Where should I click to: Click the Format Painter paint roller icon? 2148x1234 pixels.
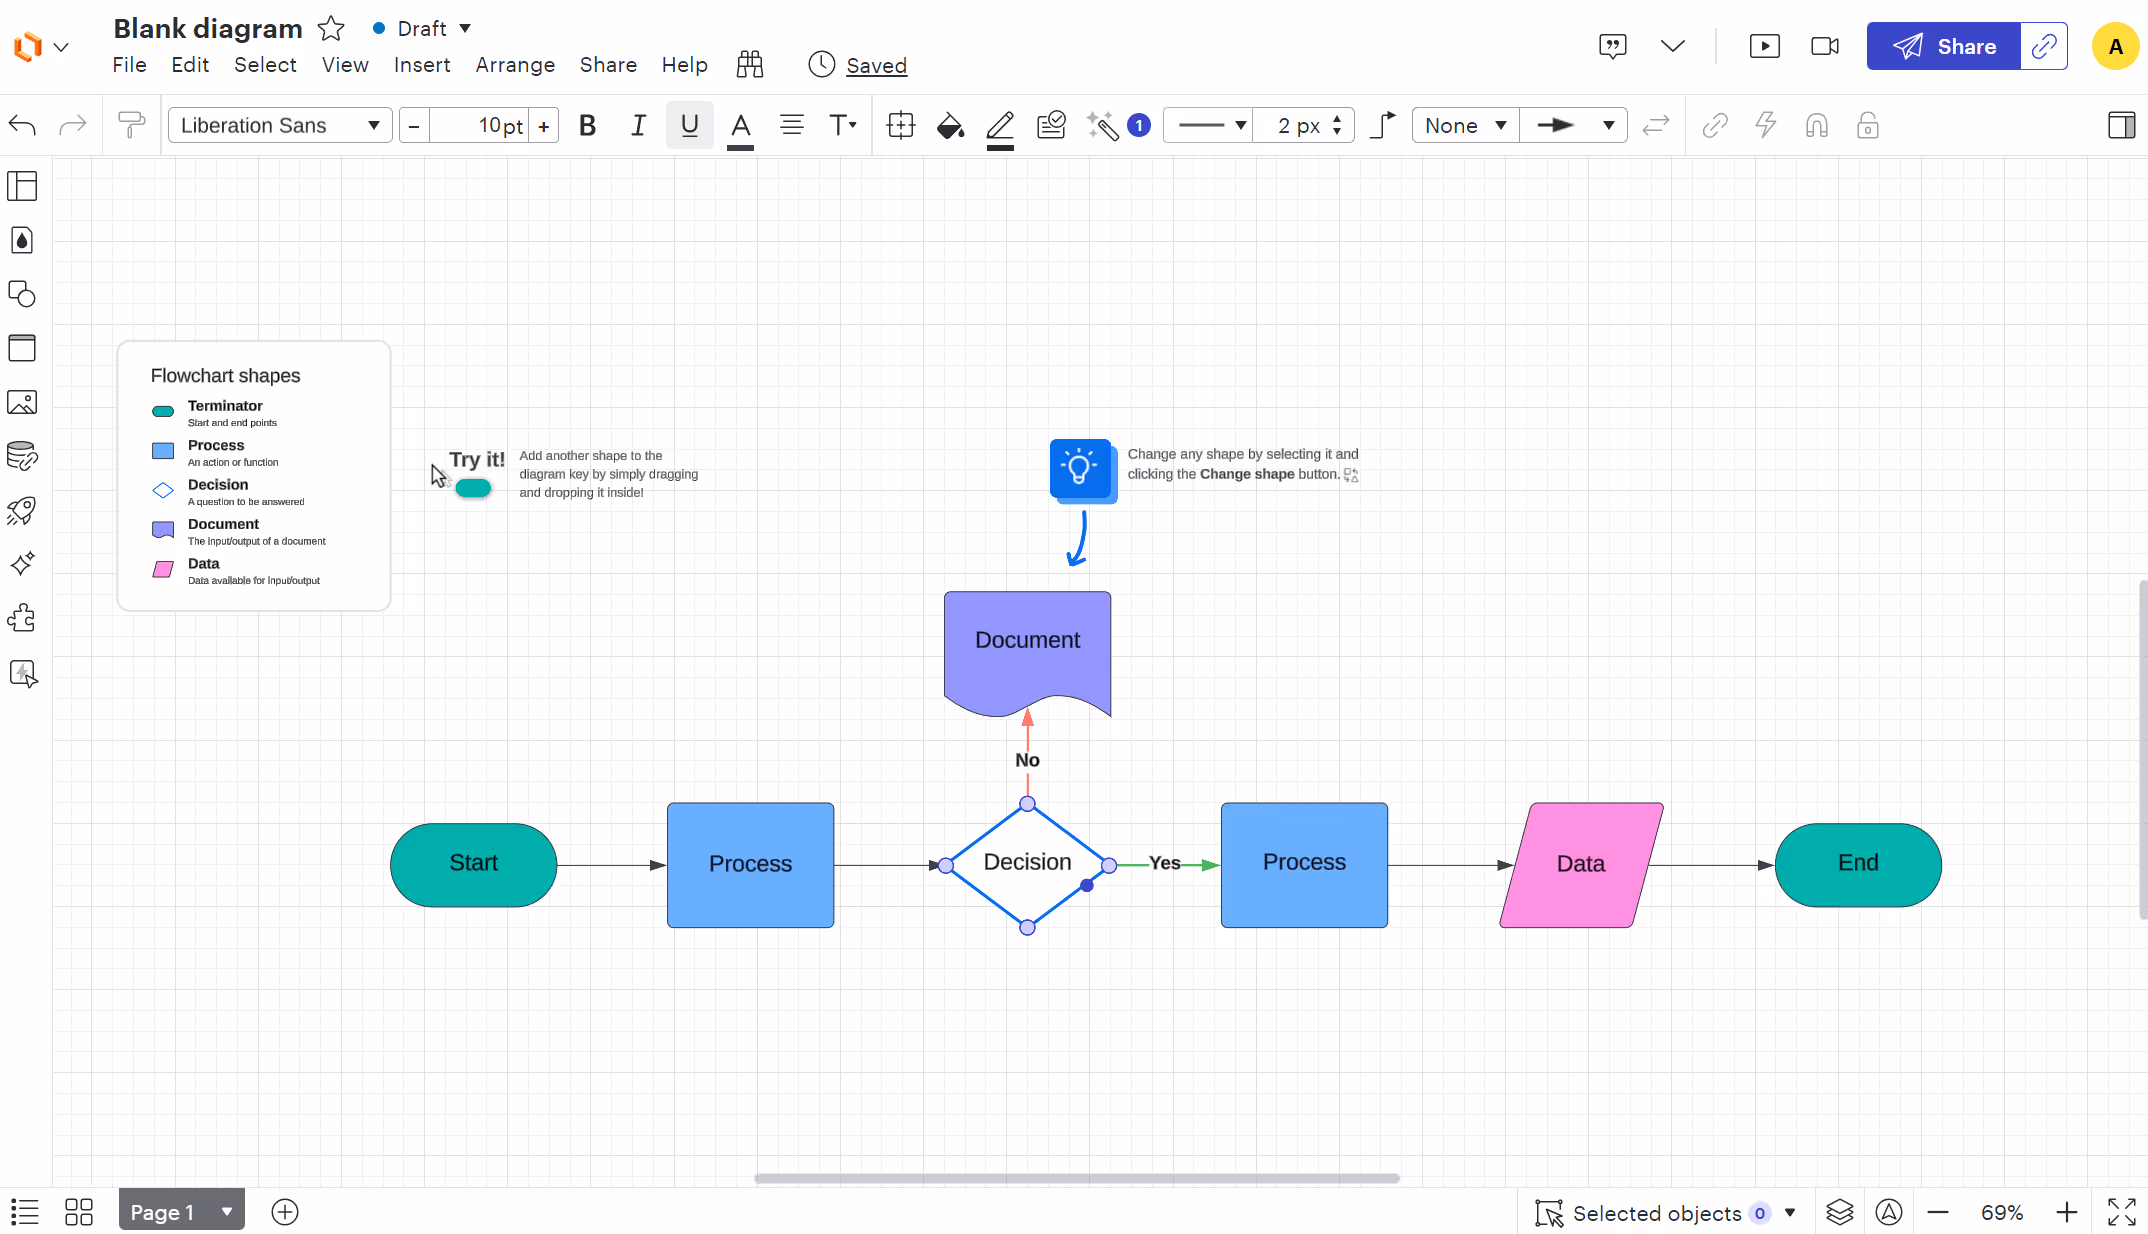[x=131, y=125]
